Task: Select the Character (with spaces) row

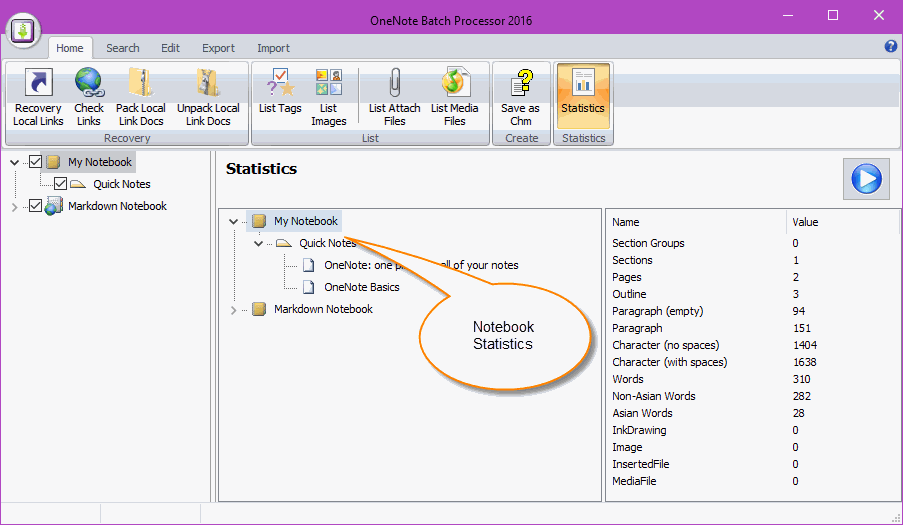Action: point(752,362)
